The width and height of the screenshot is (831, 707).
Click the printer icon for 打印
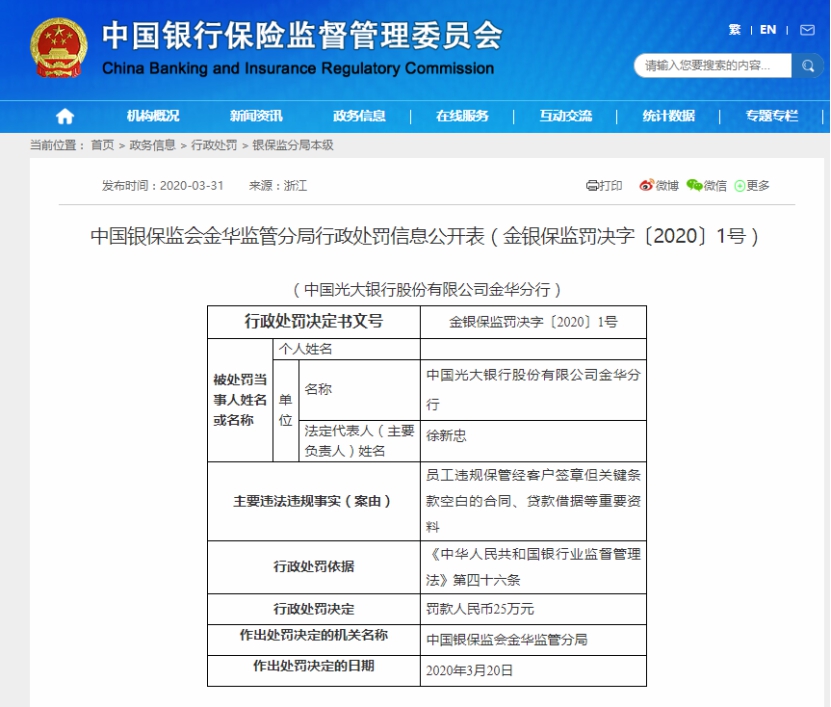coord(591,185)
